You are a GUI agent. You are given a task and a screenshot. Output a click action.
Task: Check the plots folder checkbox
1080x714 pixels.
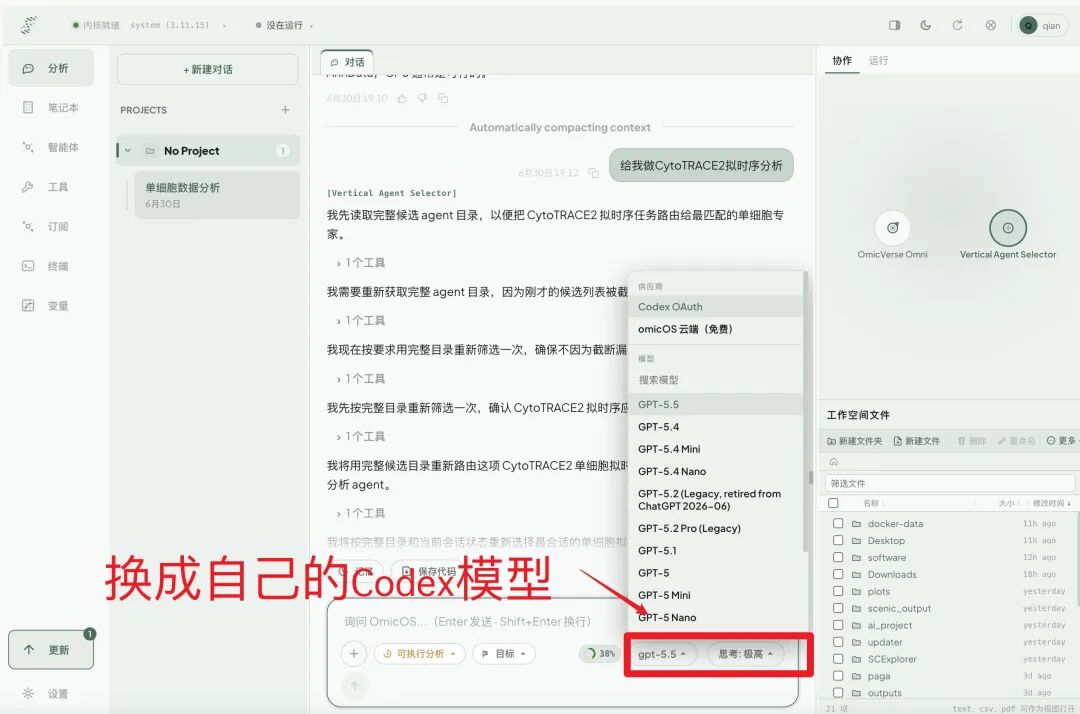pyautogui.click(x=838, y=591)
